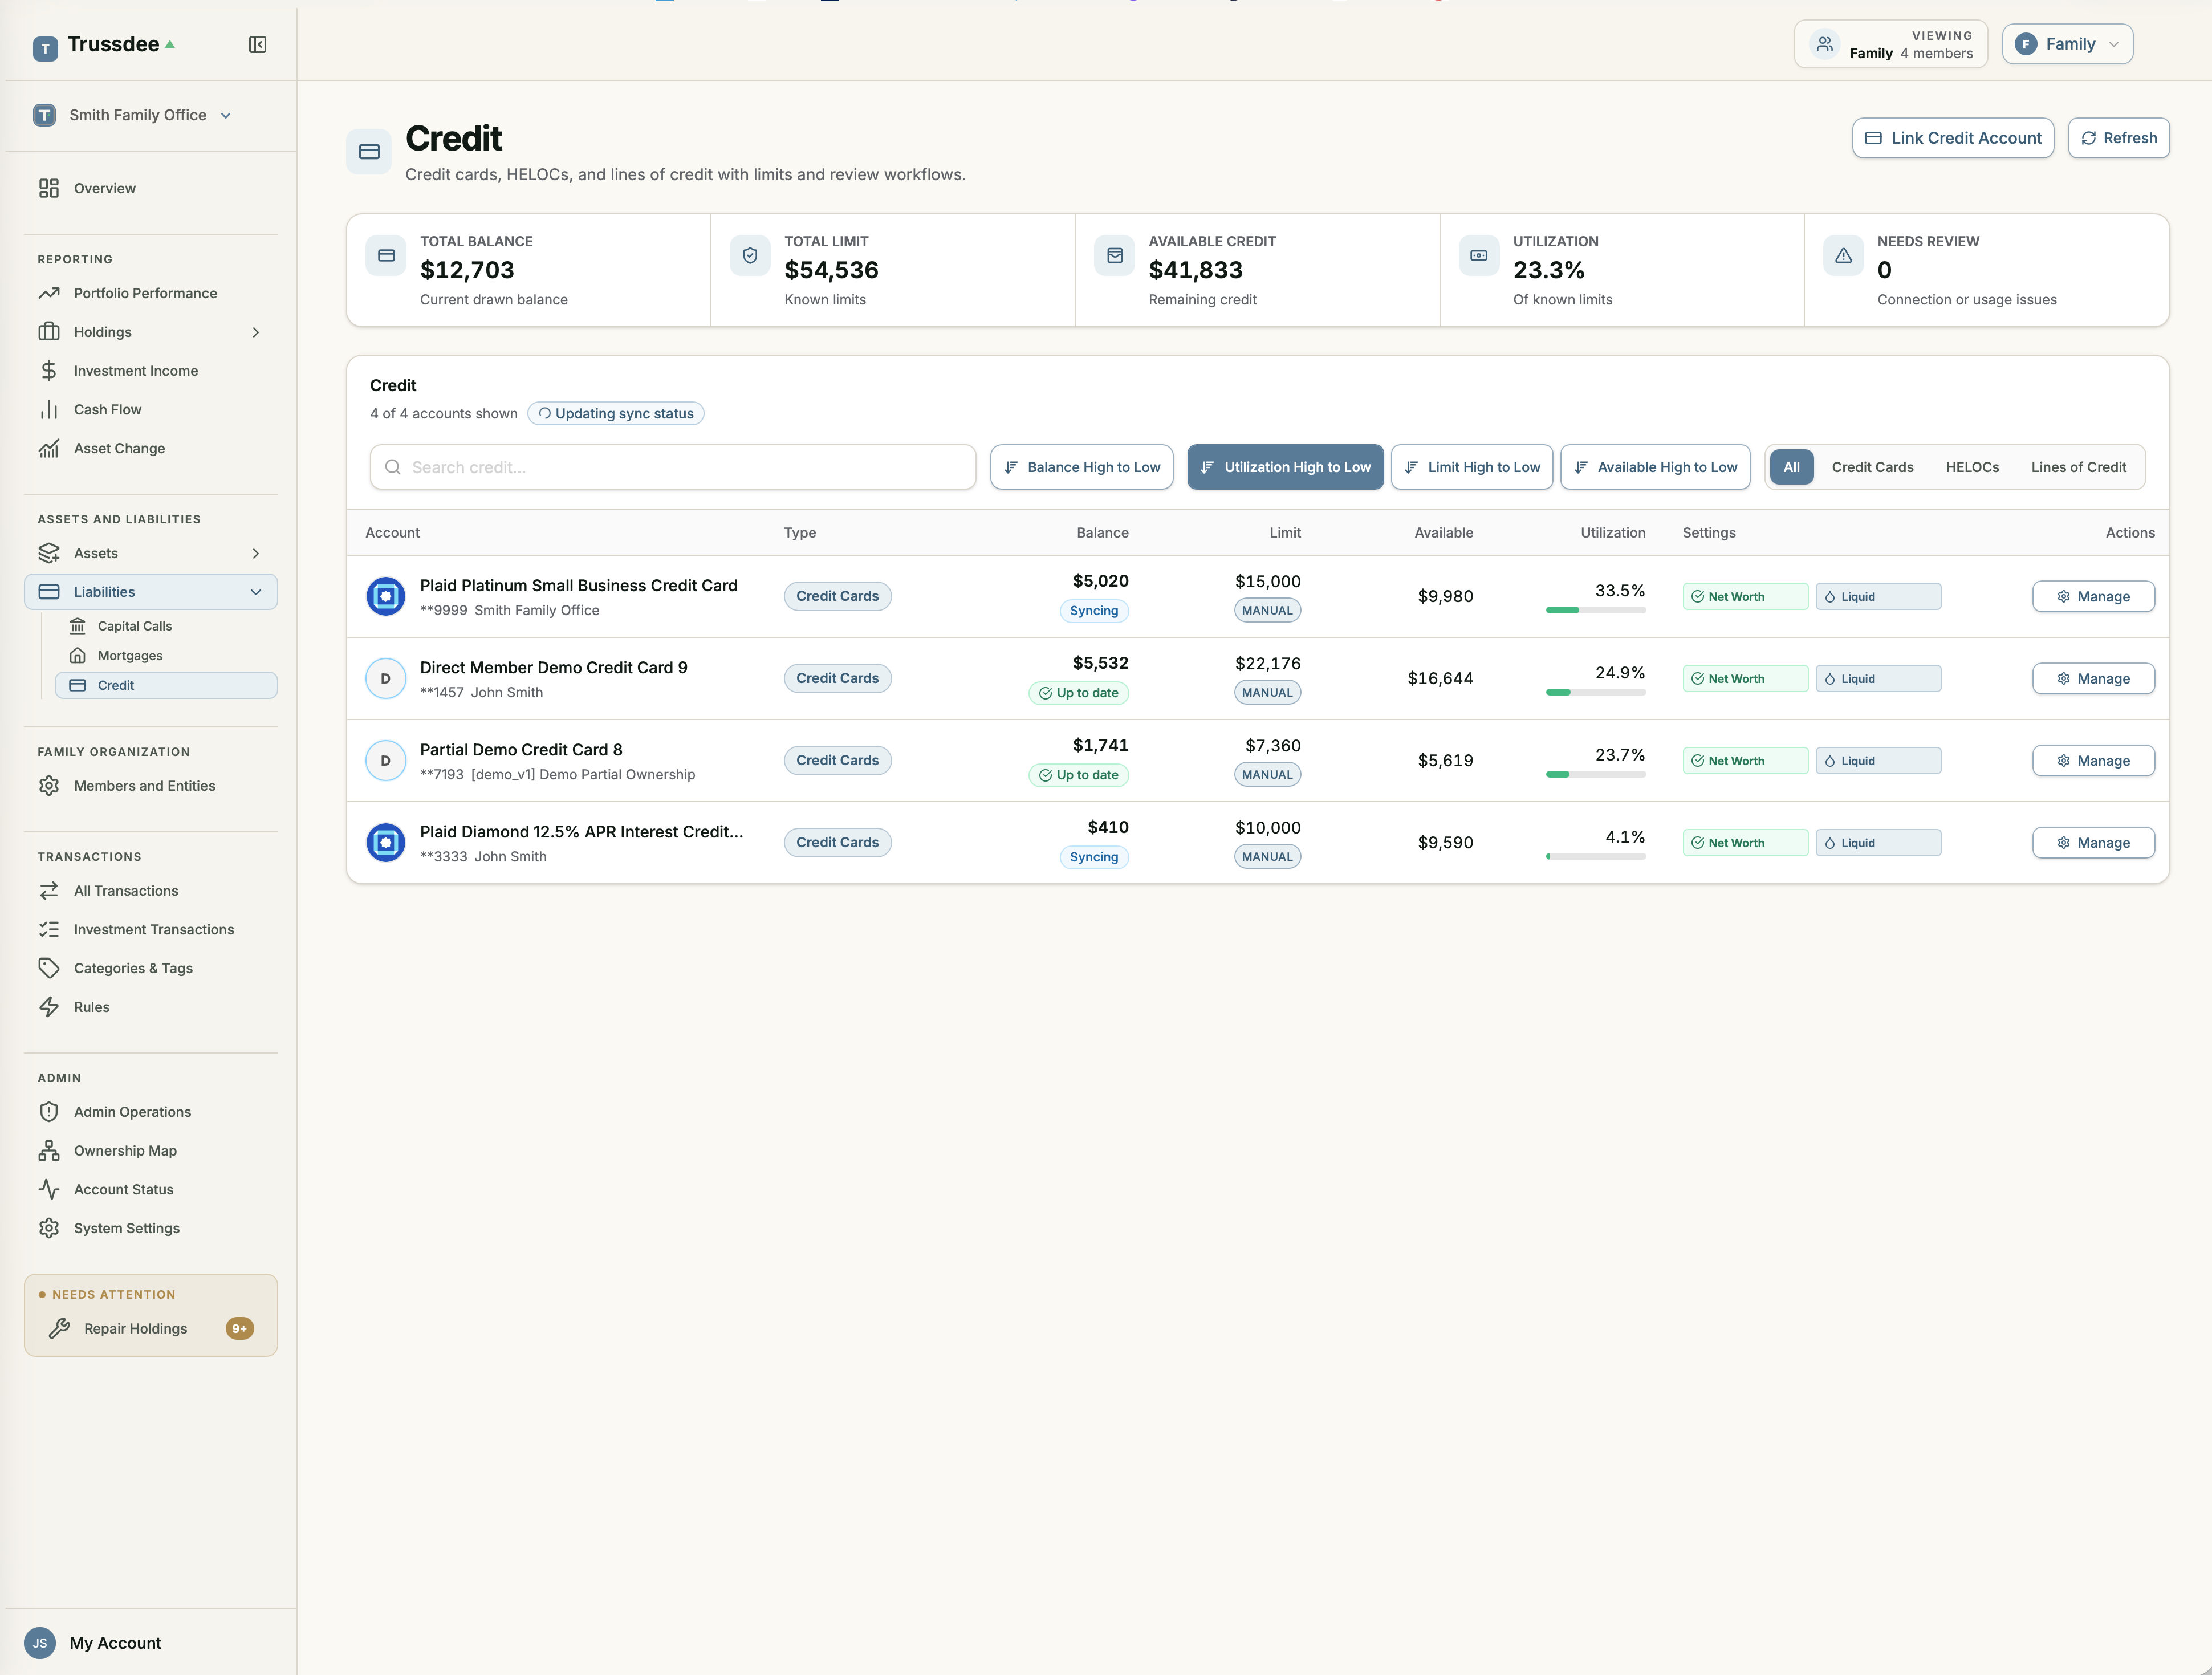Toggle Net Worth for Direct Member card
Image resolution: width=2212 pixels, height=1675 pixels.
point(1745,678)
